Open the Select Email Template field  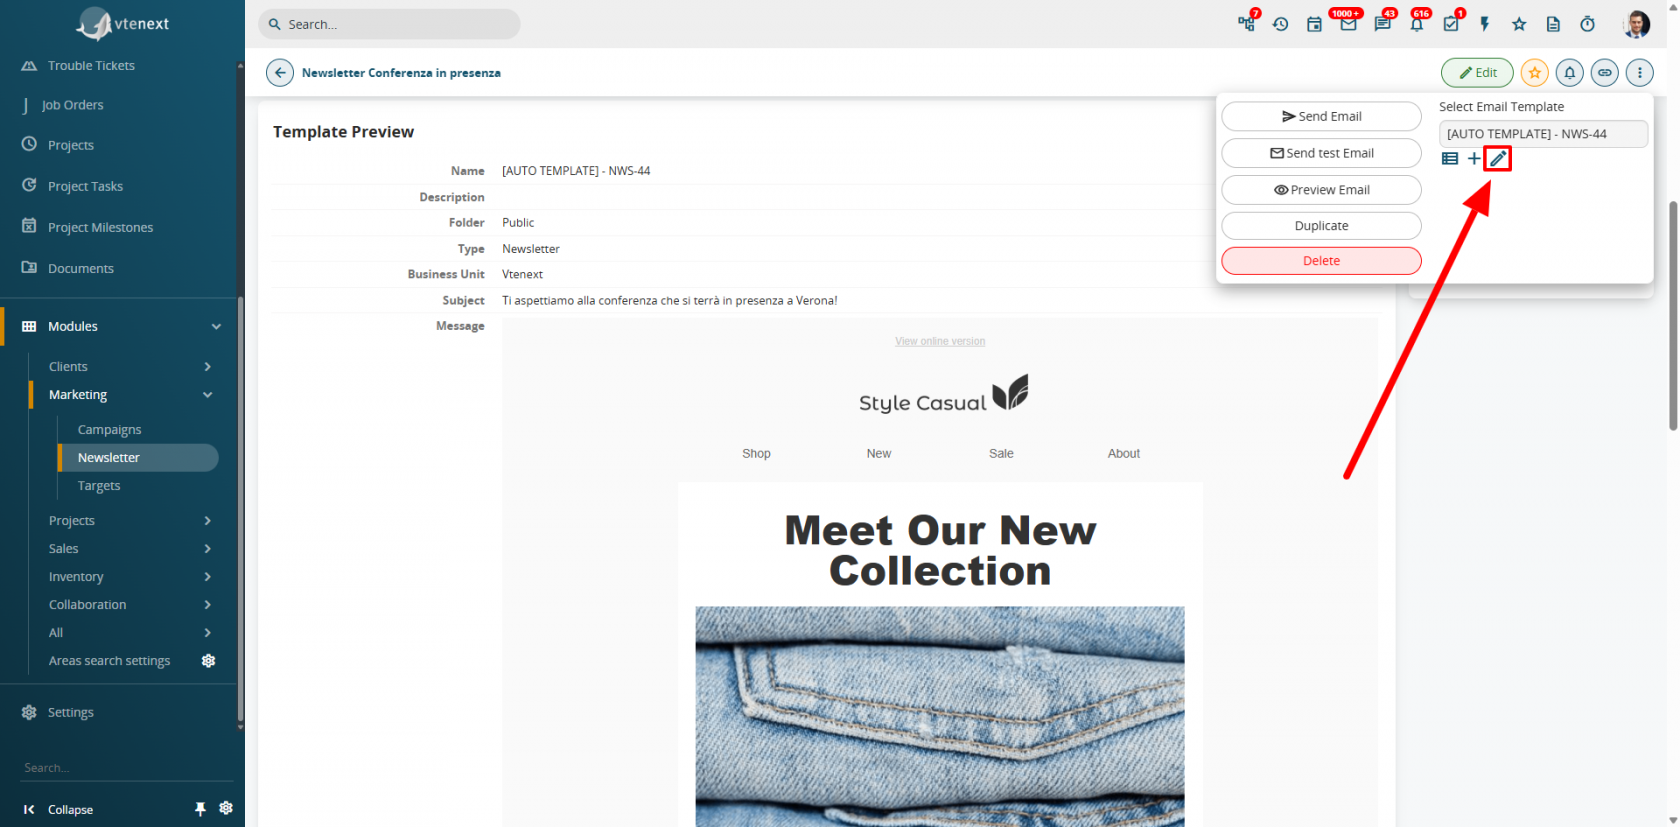click(x=1543, y=134)
